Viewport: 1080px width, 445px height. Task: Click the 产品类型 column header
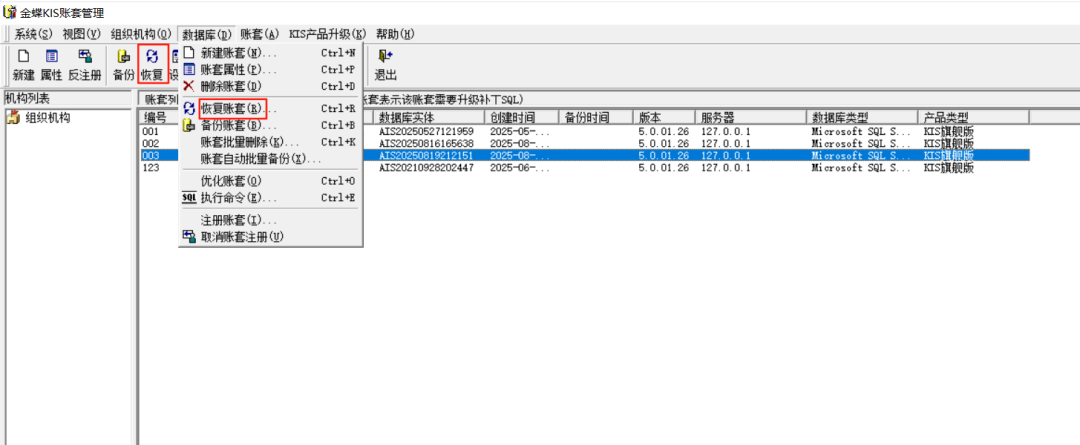pyautogui.click(x=974, y=116)
